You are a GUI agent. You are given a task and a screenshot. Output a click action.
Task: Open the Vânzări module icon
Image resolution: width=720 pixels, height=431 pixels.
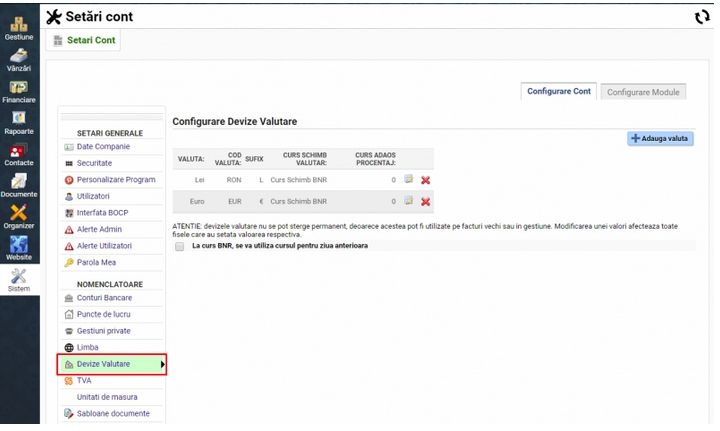19,57
